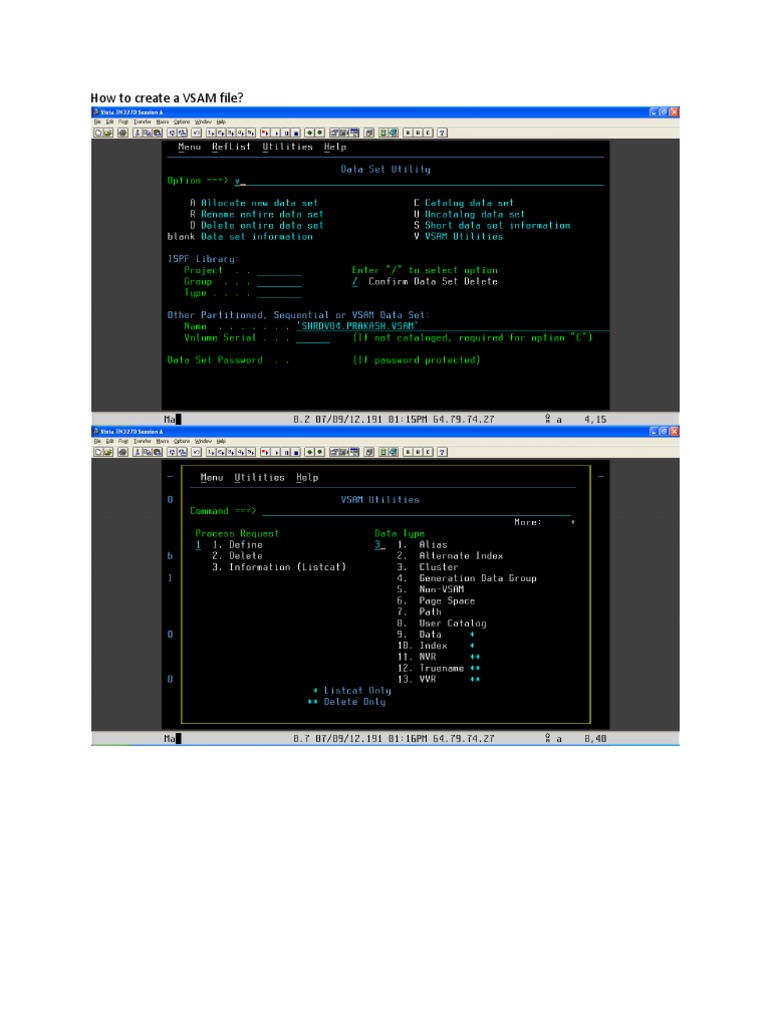The image size is (768, 1024).
Task: Open Macro menu in lower session window
Action: pos(163,441)
